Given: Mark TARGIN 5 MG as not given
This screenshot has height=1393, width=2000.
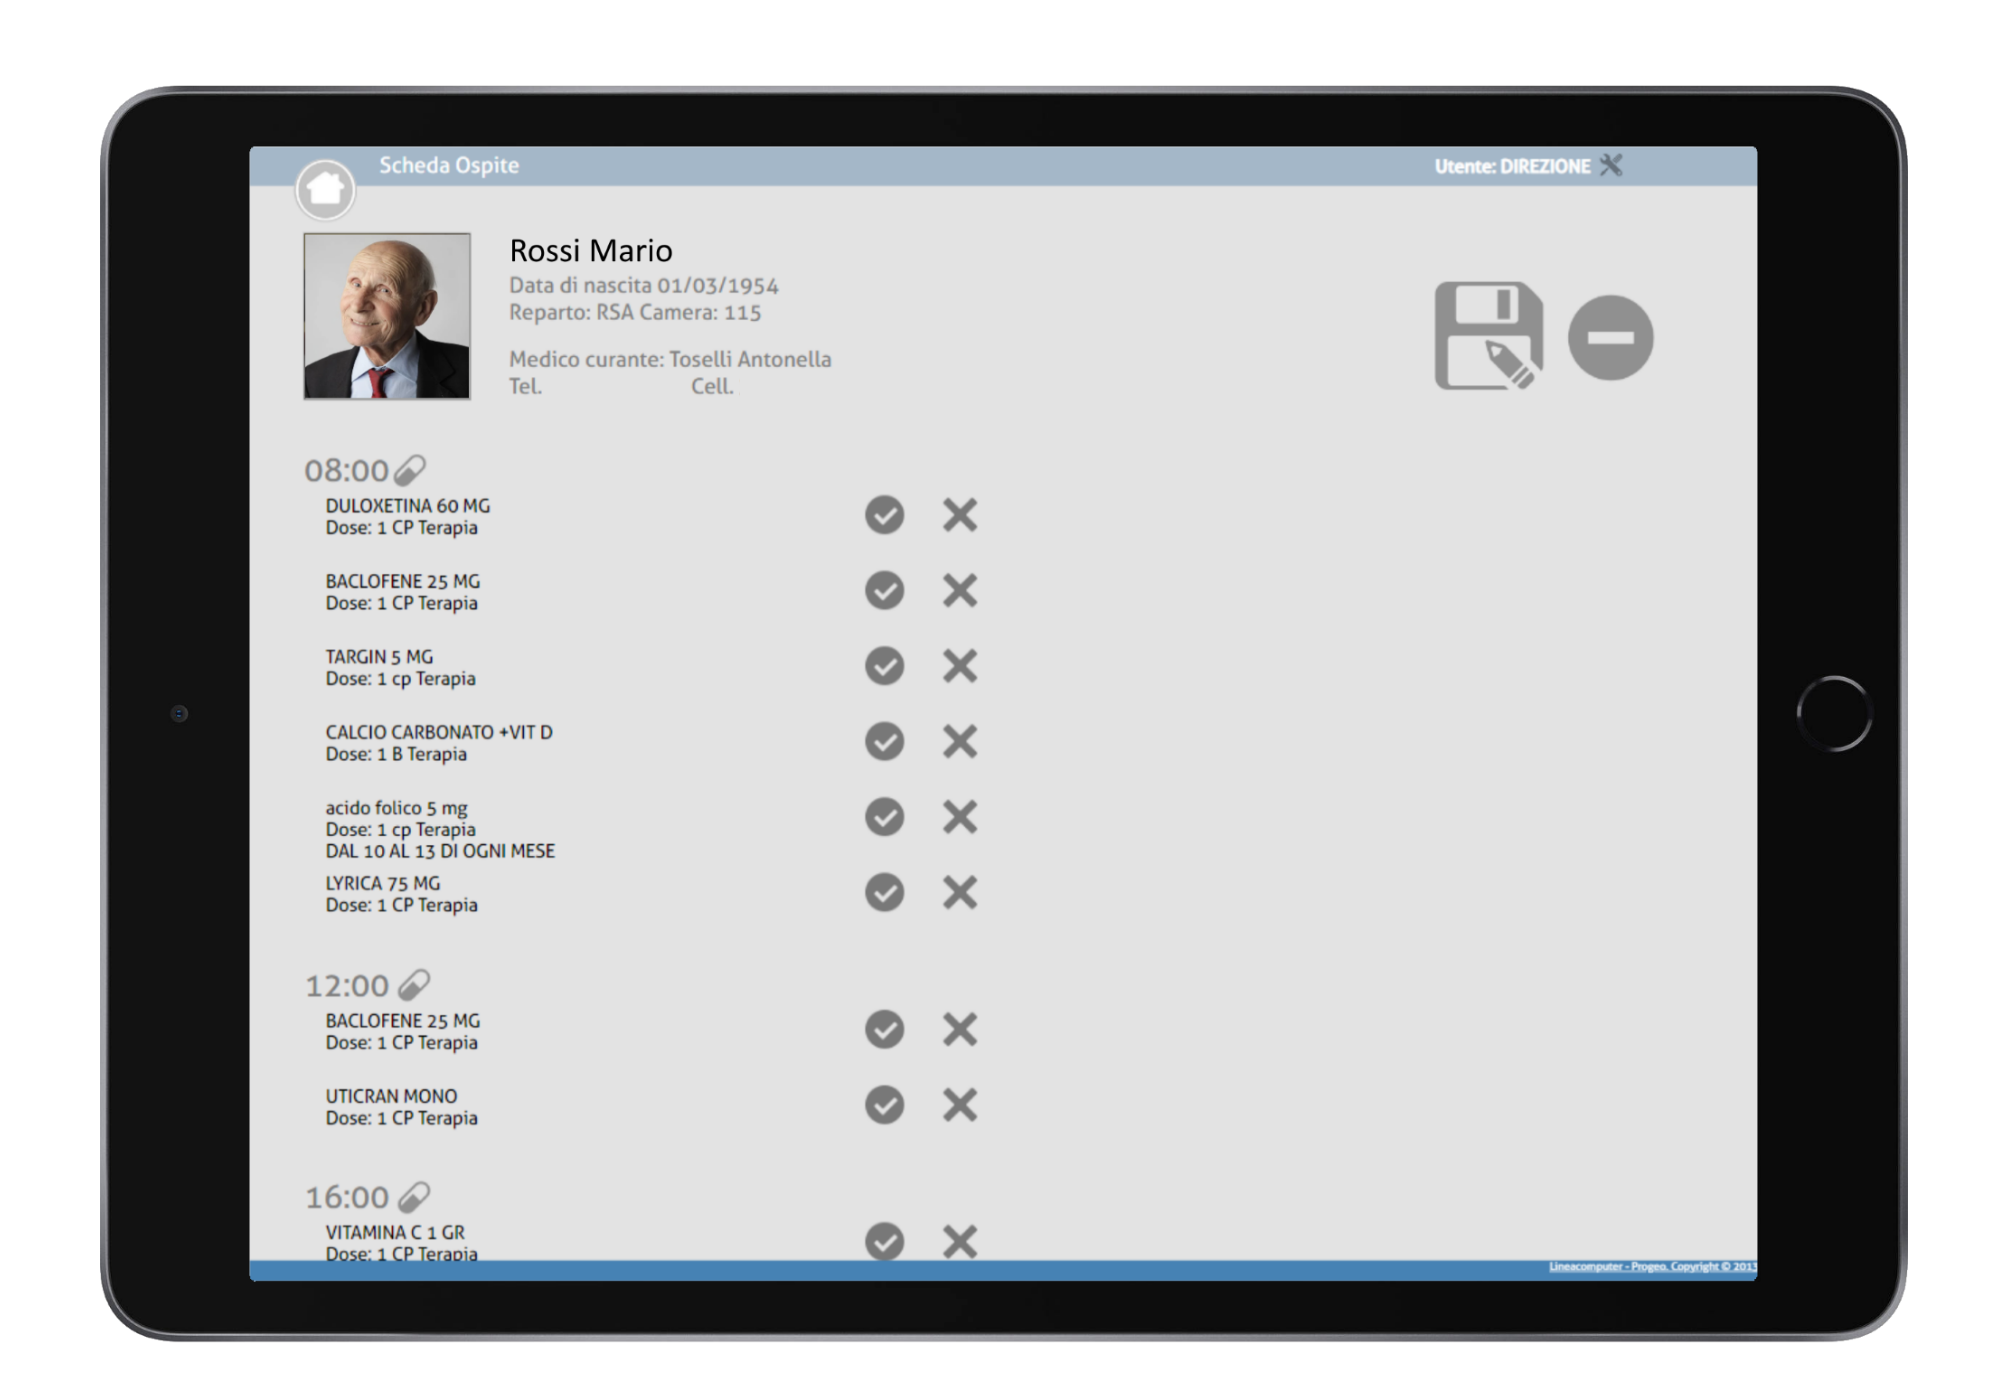Looking at the screenshot, I should (x=960, y=666).
